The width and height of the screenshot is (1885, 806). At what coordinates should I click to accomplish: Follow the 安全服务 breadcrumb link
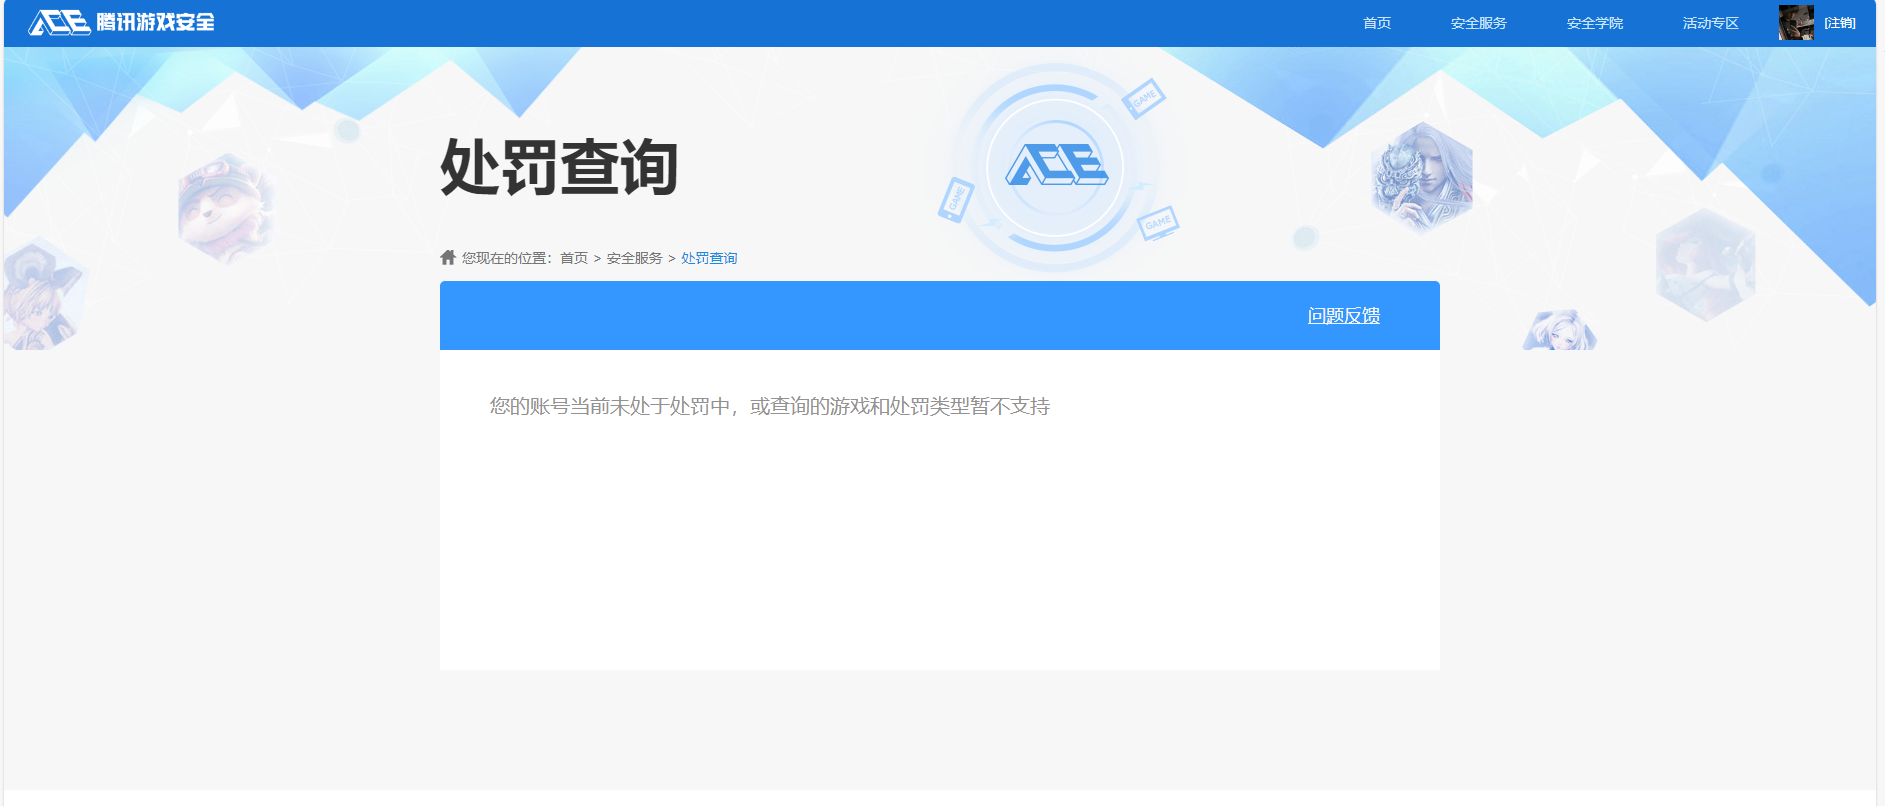[x=634, y=258]
